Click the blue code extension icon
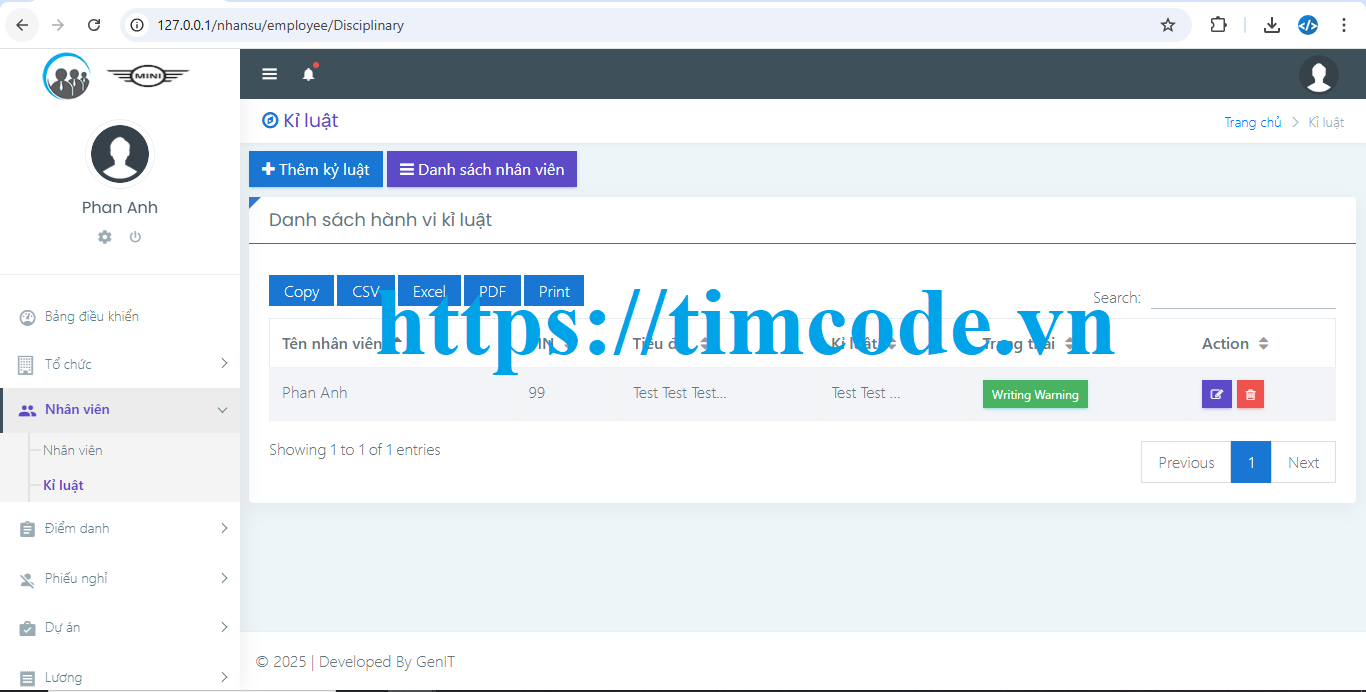Screen dimensions: 1366x692 1308,25
